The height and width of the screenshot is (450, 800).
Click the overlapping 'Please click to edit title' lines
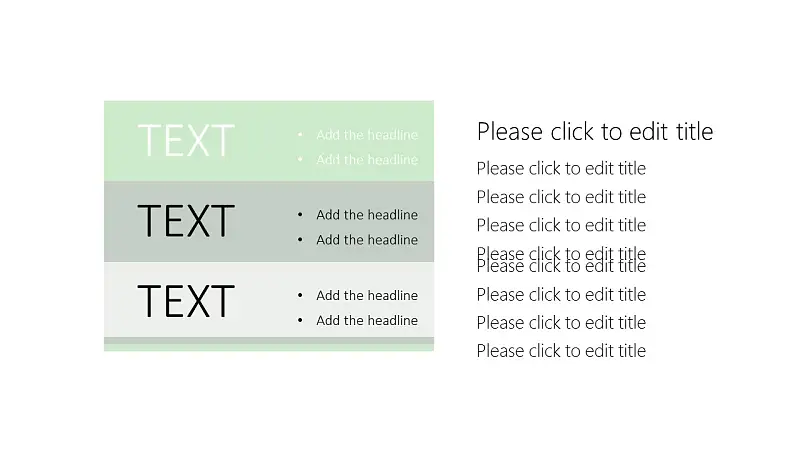(x=561, y=260)
